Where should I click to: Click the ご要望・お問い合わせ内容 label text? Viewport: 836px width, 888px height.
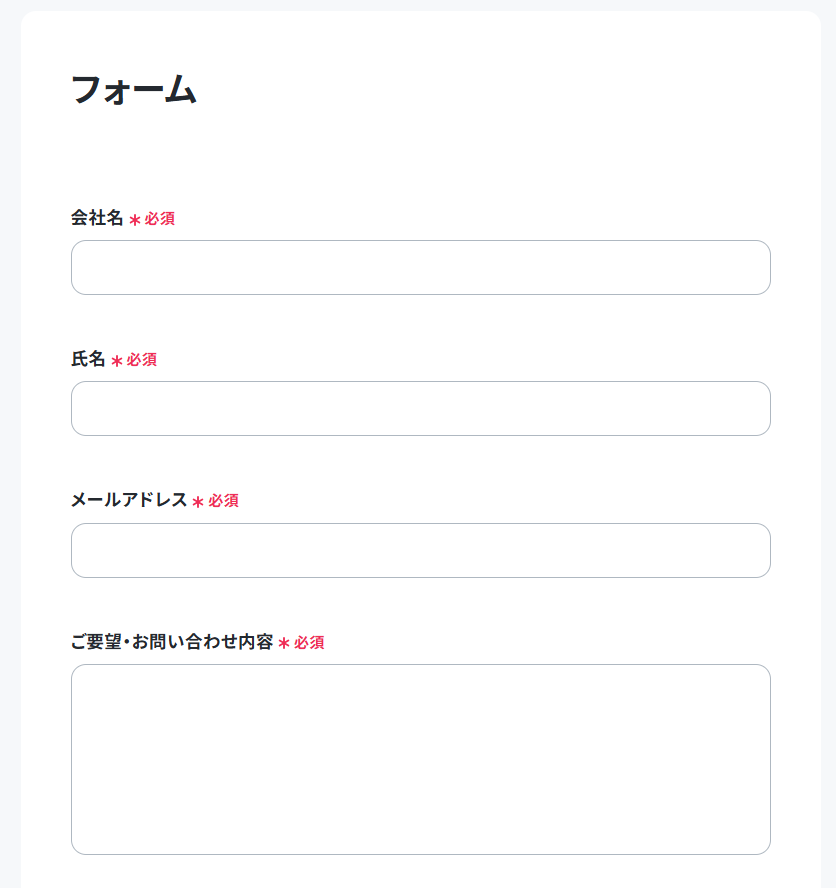pos(172,642)
